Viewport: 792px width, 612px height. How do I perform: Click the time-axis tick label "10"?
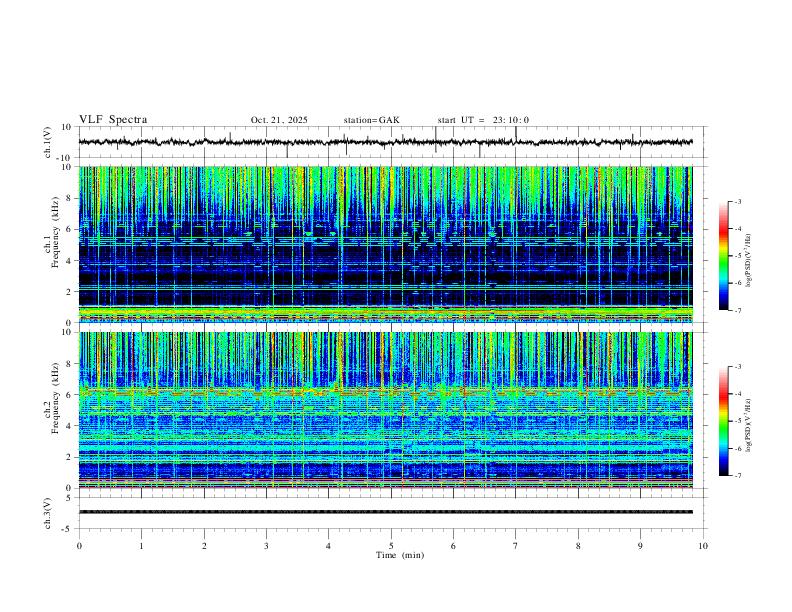[703, 546]
